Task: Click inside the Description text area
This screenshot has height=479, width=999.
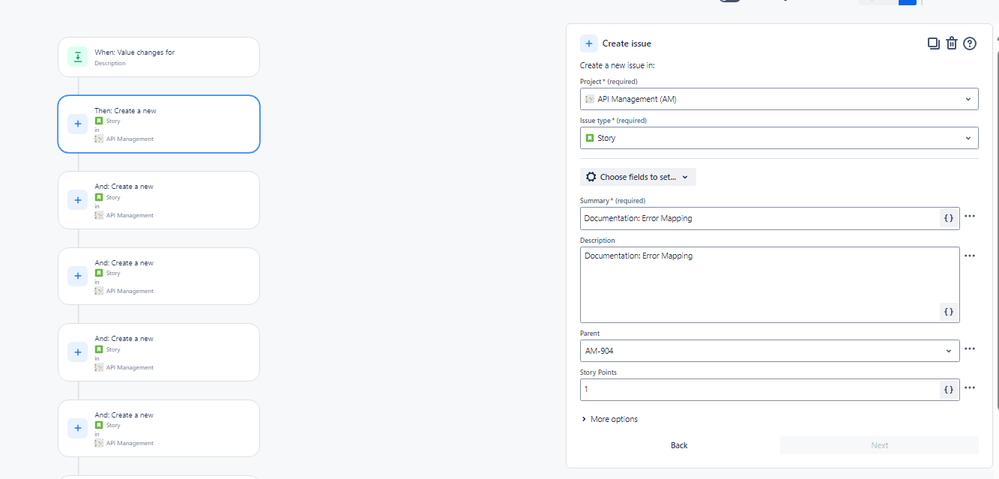Action: 770,285
